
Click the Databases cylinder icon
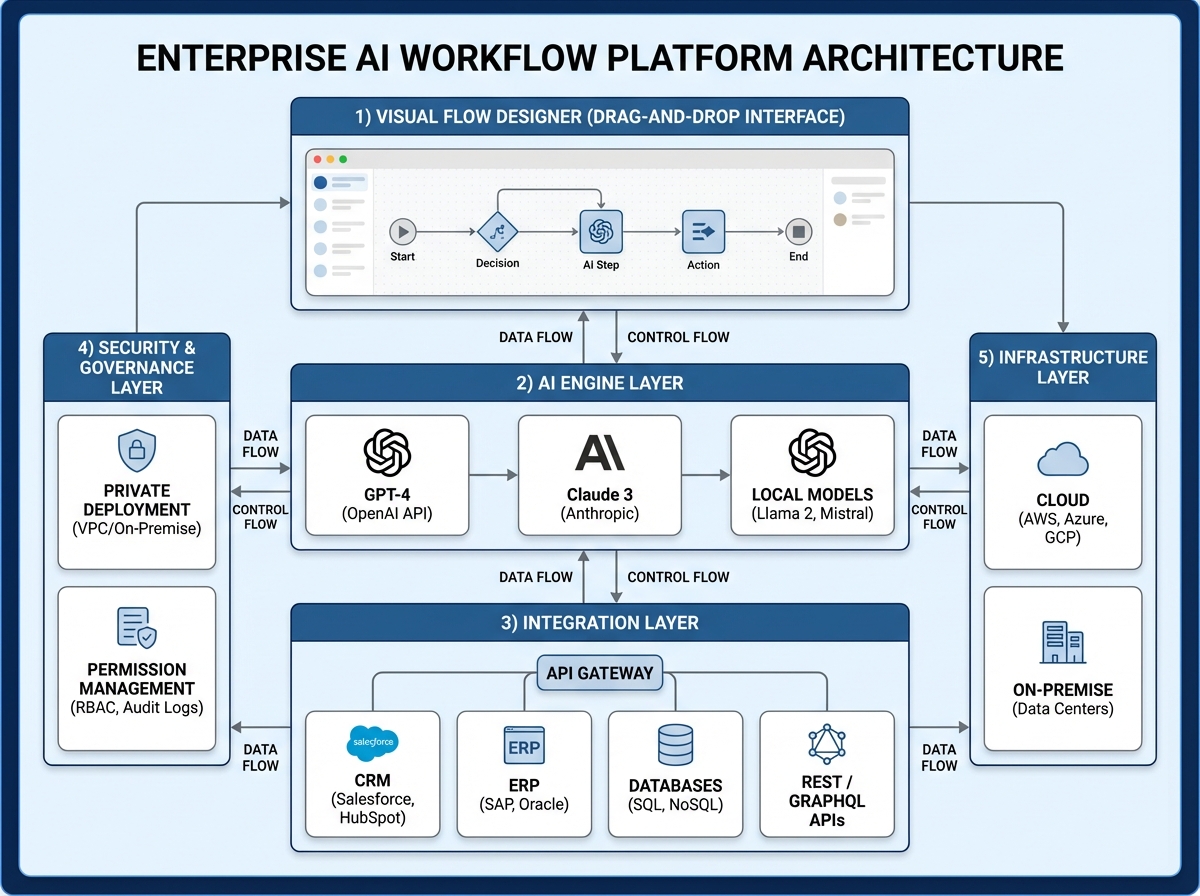pyautogui.click(x=675, y=745)
